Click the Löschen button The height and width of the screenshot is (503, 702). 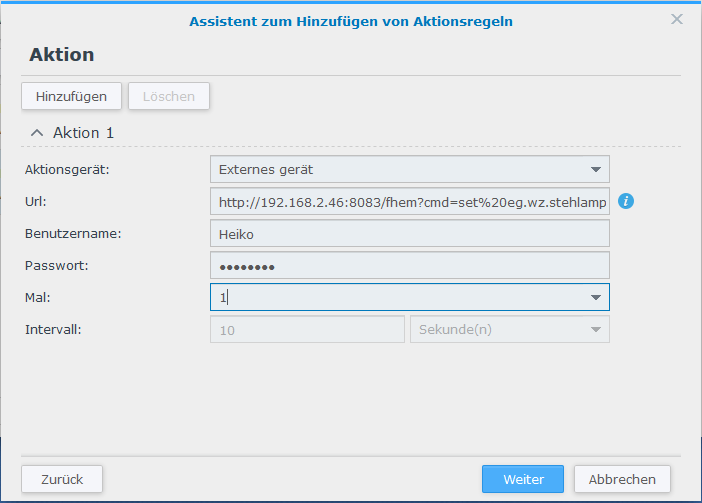[x=169, y=96]
